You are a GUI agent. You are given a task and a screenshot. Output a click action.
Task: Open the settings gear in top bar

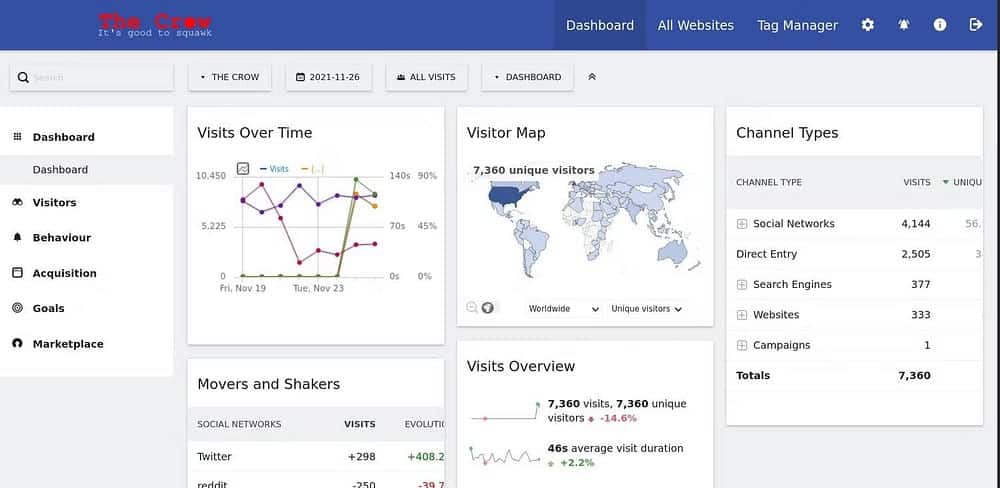point(867,25)
